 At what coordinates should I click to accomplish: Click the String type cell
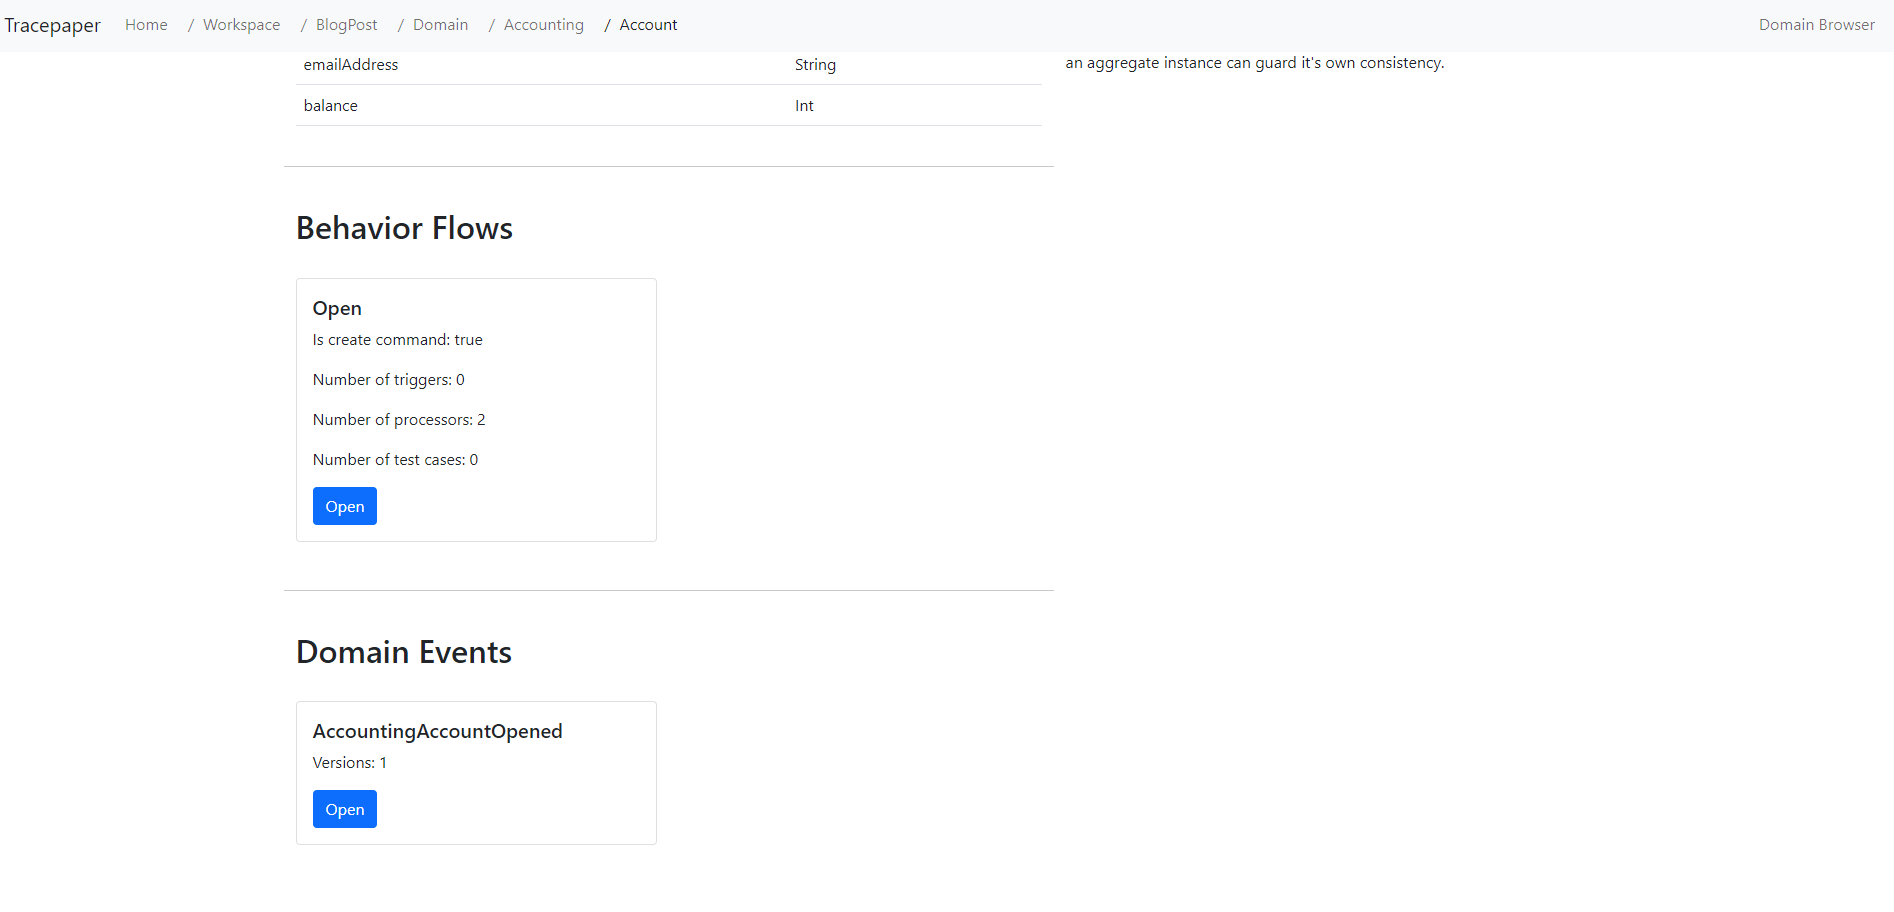click(815, 64)
